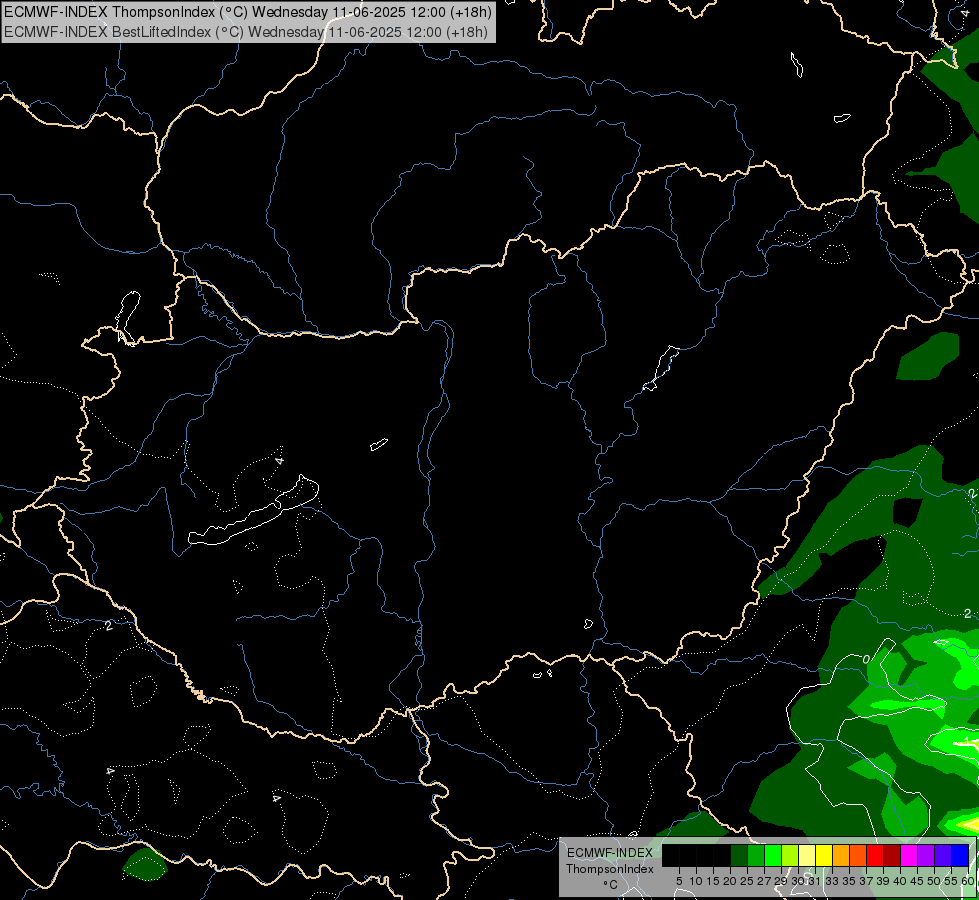Select the magenta 40–45 legend swatch
979x900 pixels.
point(909,855)
